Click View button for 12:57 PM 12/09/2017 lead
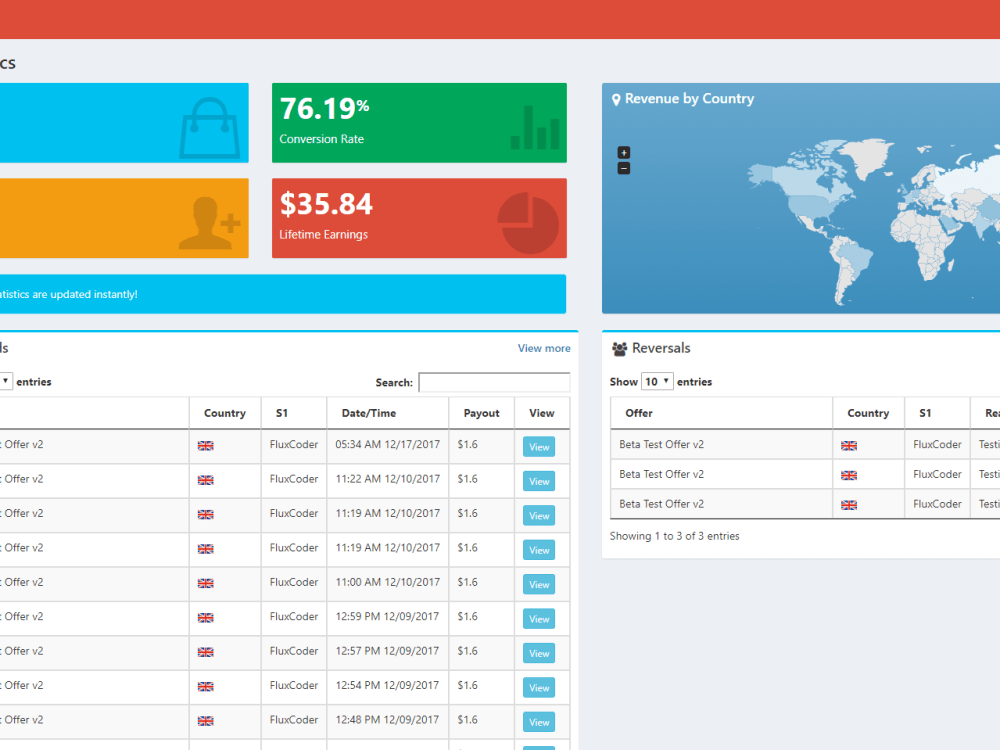The image size is (1000, 750). (x=539, y=654)
